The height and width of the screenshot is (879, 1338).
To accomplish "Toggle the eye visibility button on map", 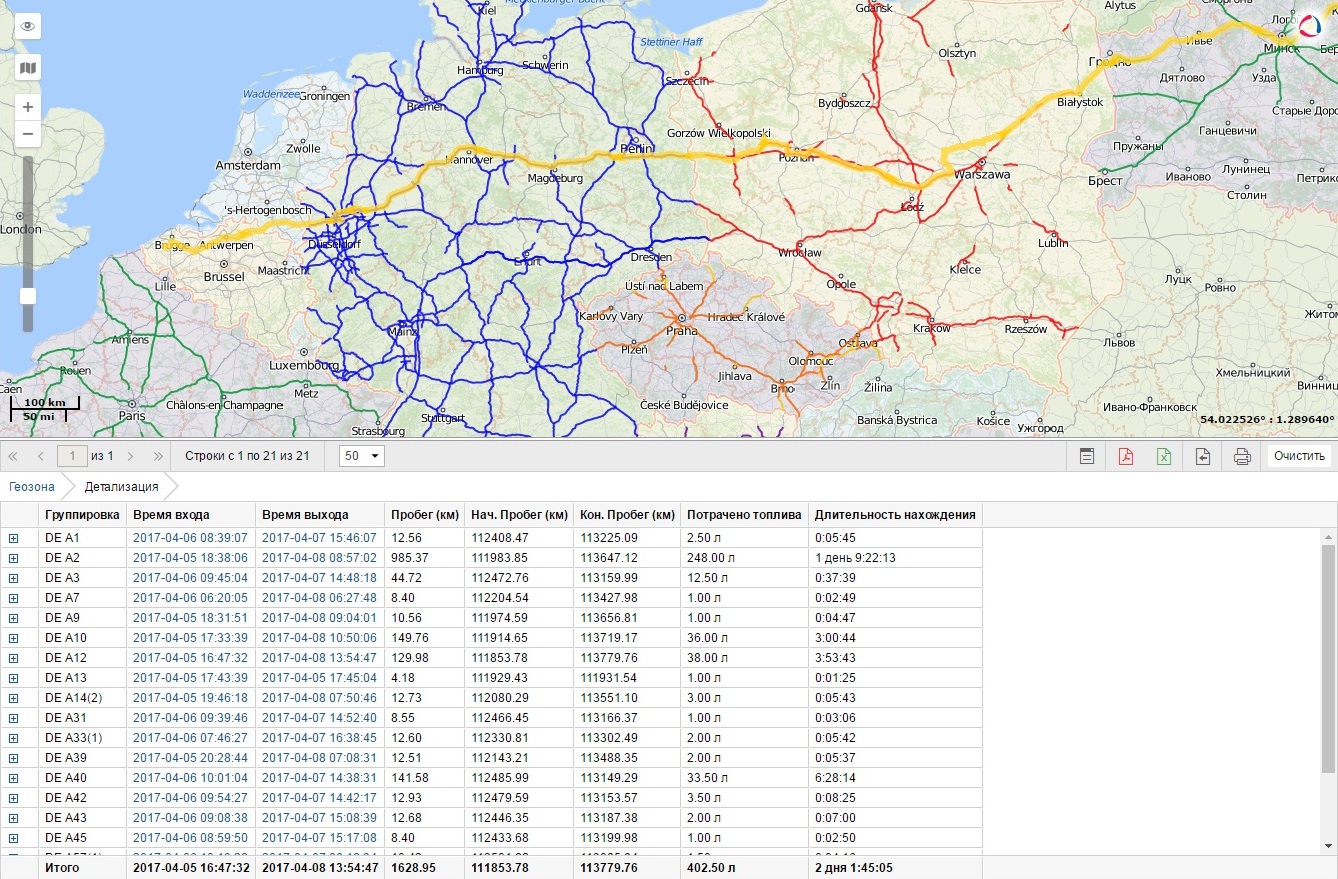I will pos(28,27).
